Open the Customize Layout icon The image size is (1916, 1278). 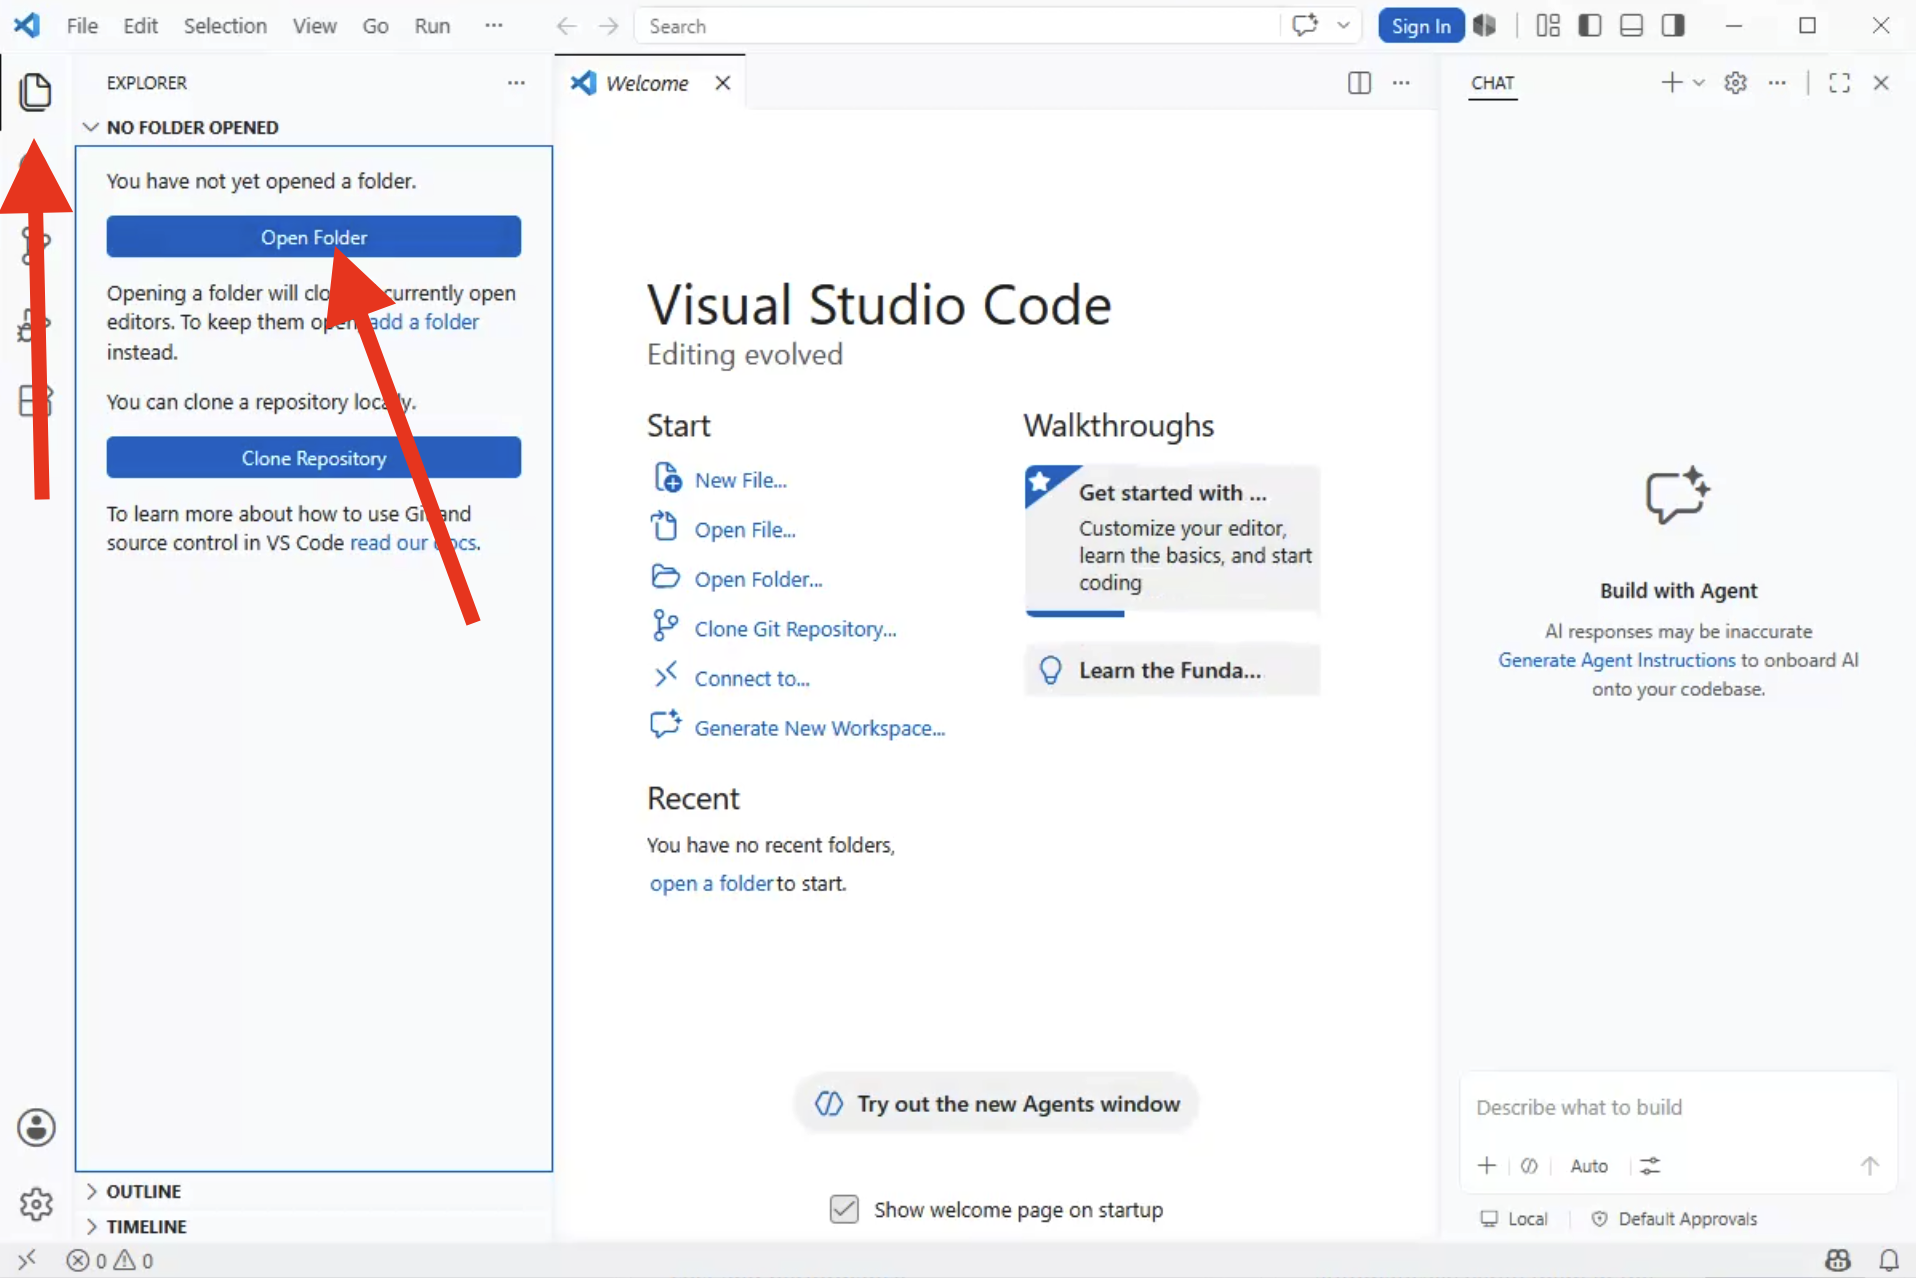[x=1548, y=26]
